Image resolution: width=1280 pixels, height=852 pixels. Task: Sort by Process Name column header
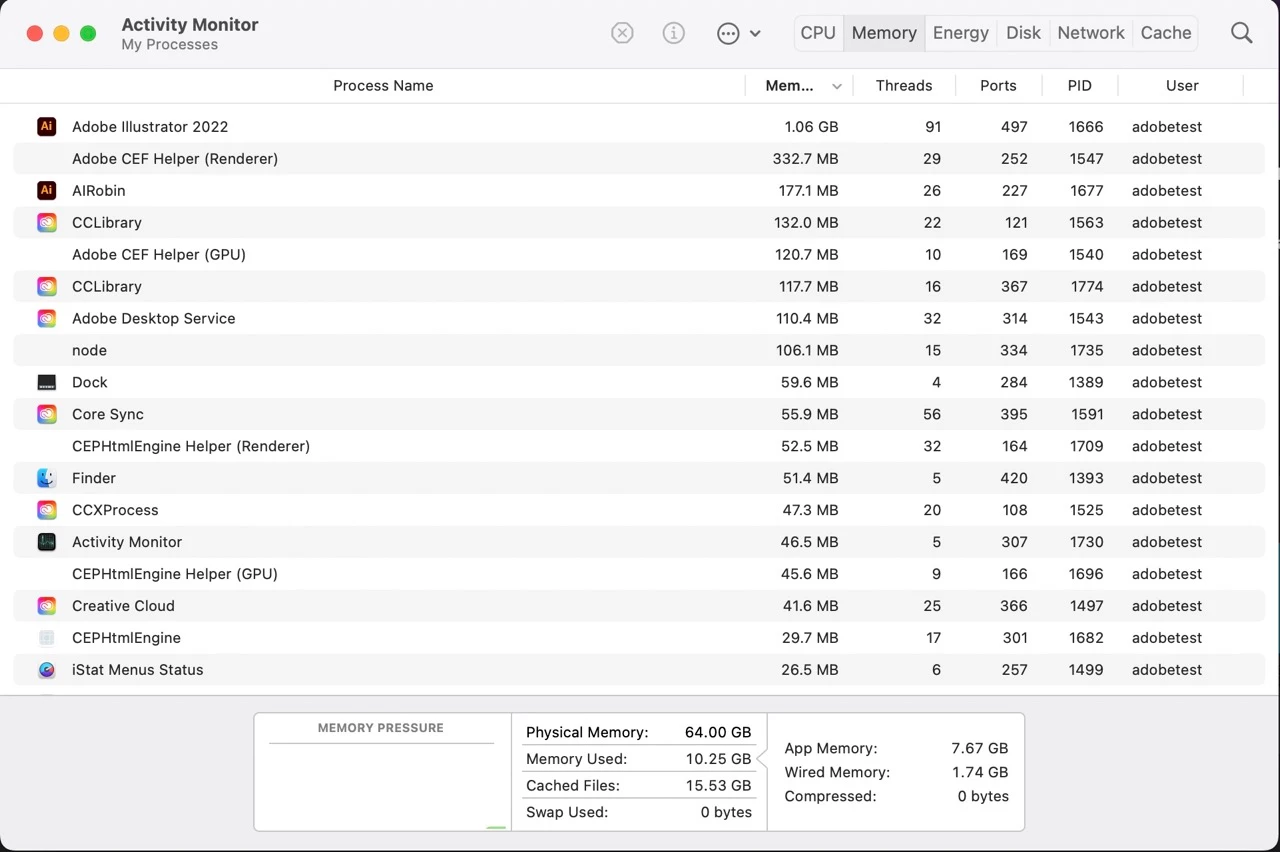click(x=383, y=86)
